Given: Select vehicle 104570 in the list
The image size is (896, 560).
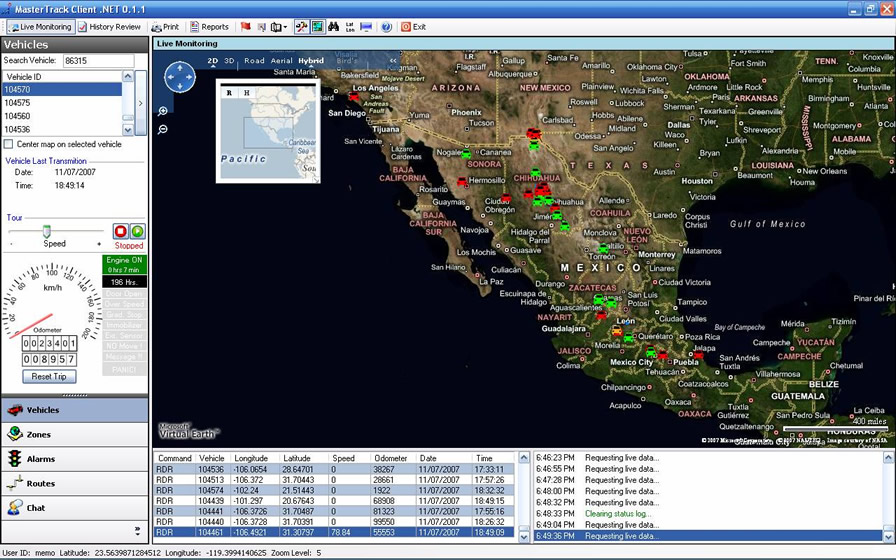Looking at the screenshot, I should tap(62, 89).
